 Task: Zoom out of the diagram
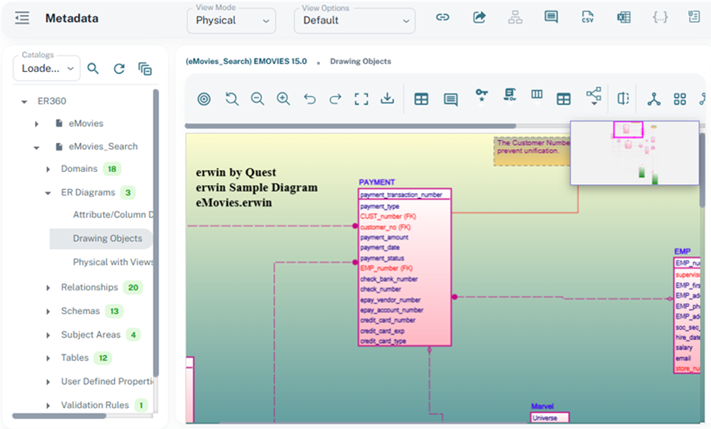pos(258,98)
